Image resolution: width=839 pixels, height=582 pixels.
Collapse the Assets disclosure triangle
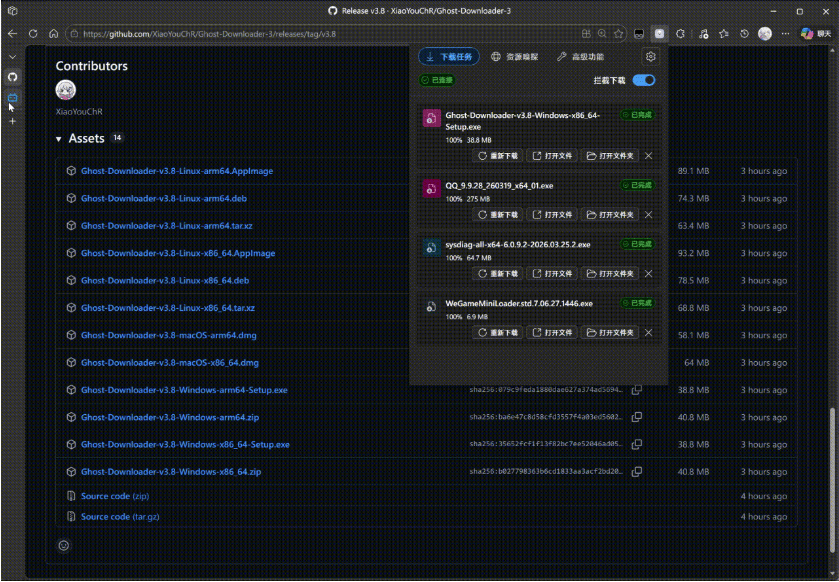pyautogui.click(x=58, y=139)
